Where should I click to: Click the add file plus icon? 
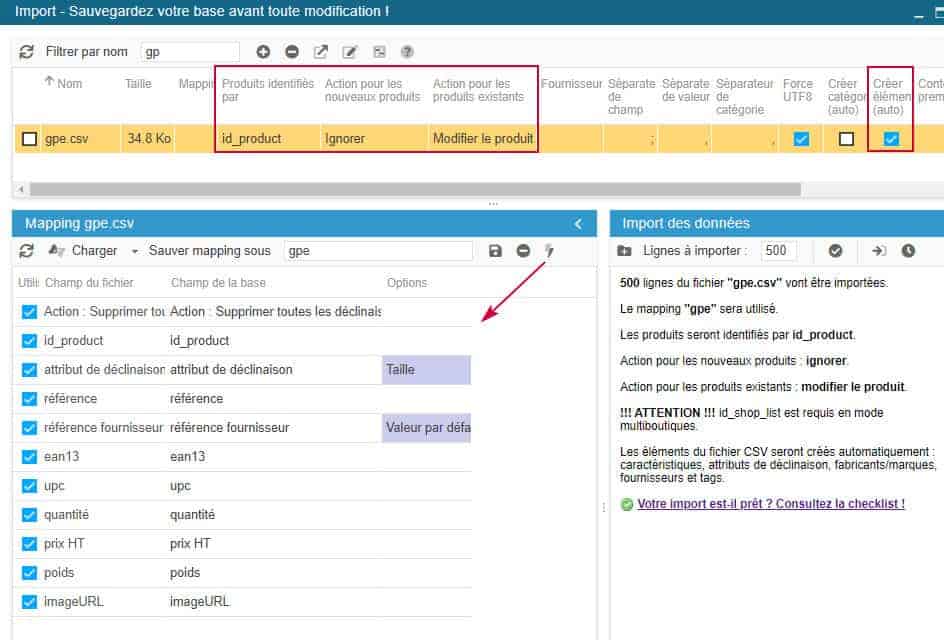coord(263,52)
